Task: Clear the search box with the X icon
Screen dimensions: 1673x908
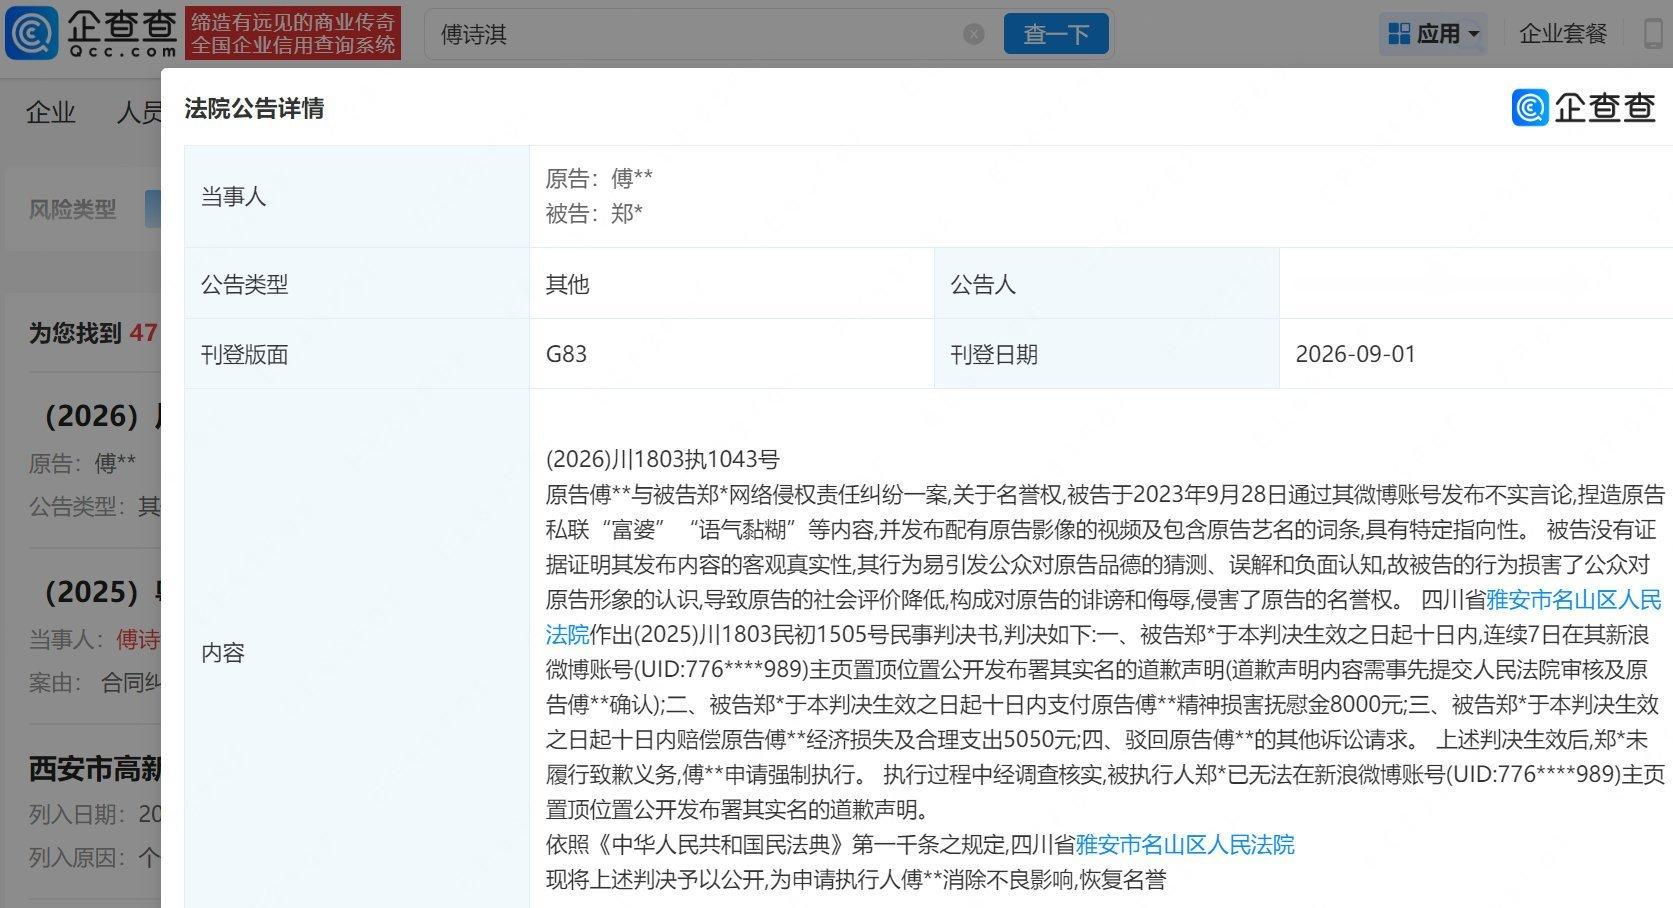Action: (x=973, y=35)
